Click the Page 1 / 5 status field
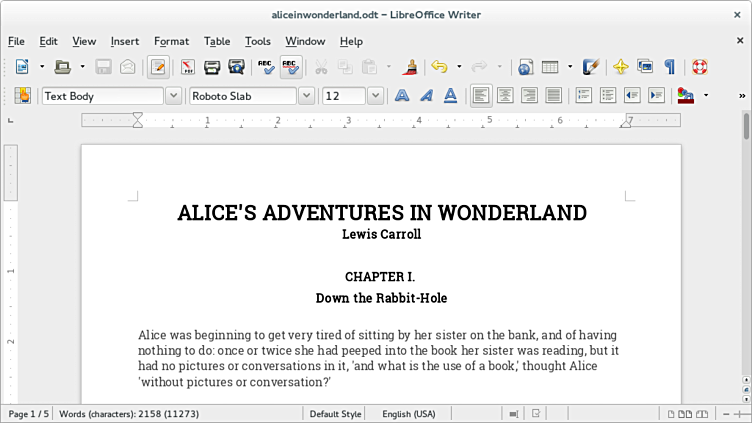The height and width of the screenshot is (423, 752). click(x=28, y=414)
